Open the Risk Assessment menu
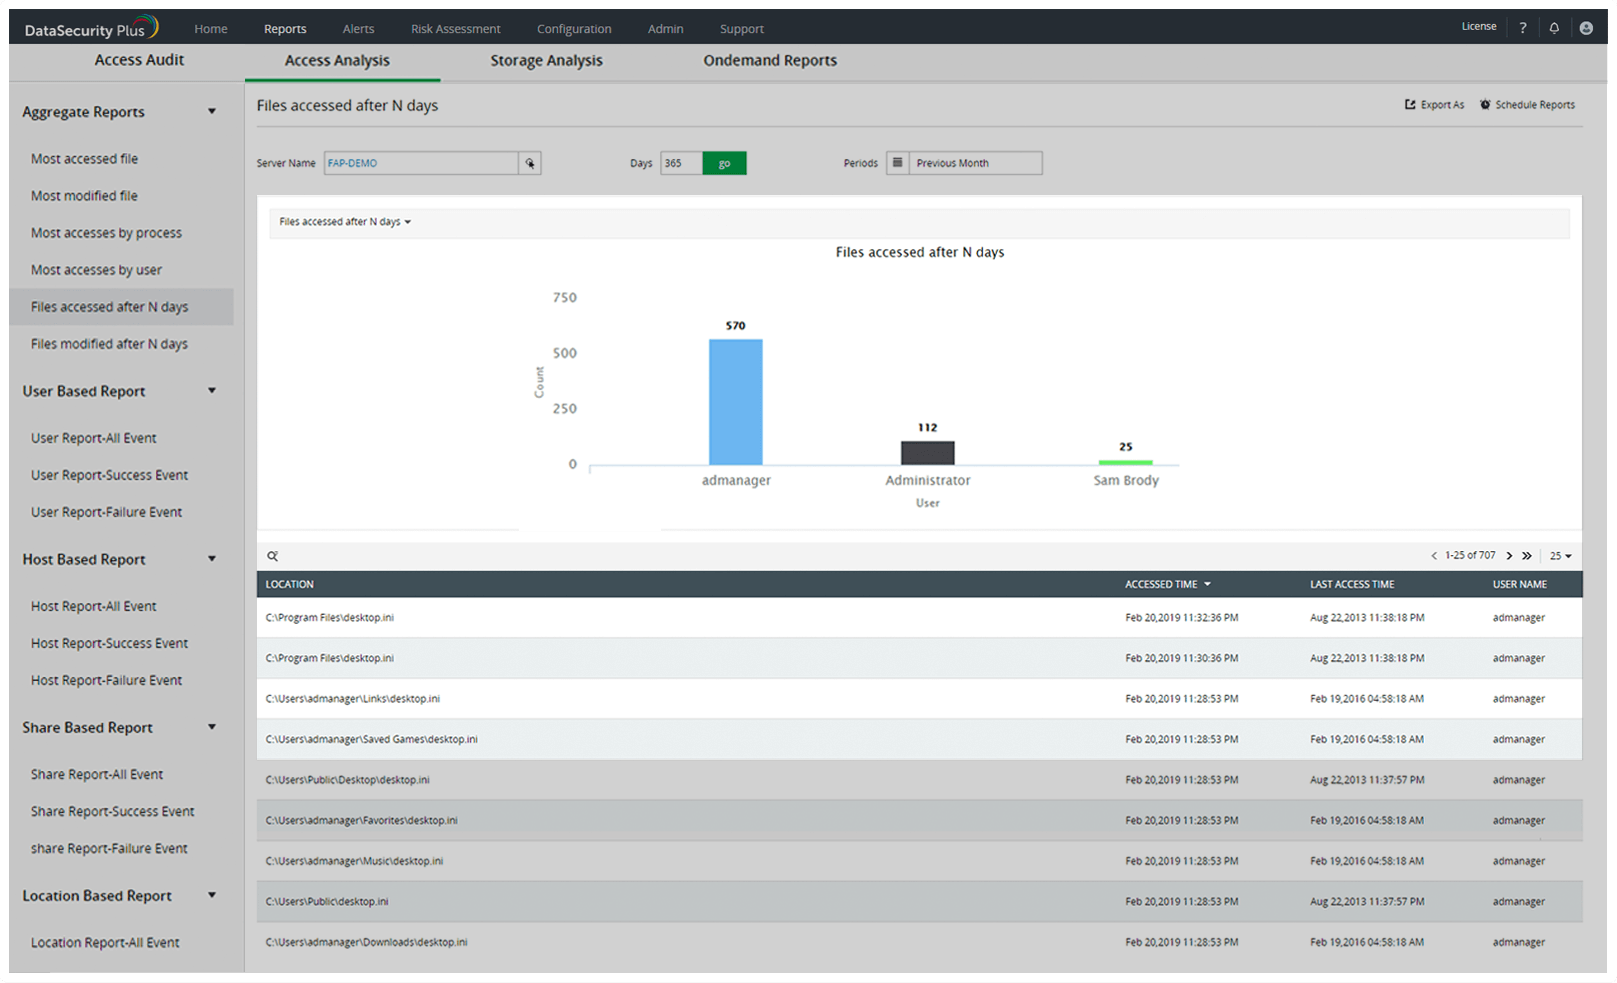This screenshot has width=1617, height=983. pyautogui.click(x=455, y=29)
